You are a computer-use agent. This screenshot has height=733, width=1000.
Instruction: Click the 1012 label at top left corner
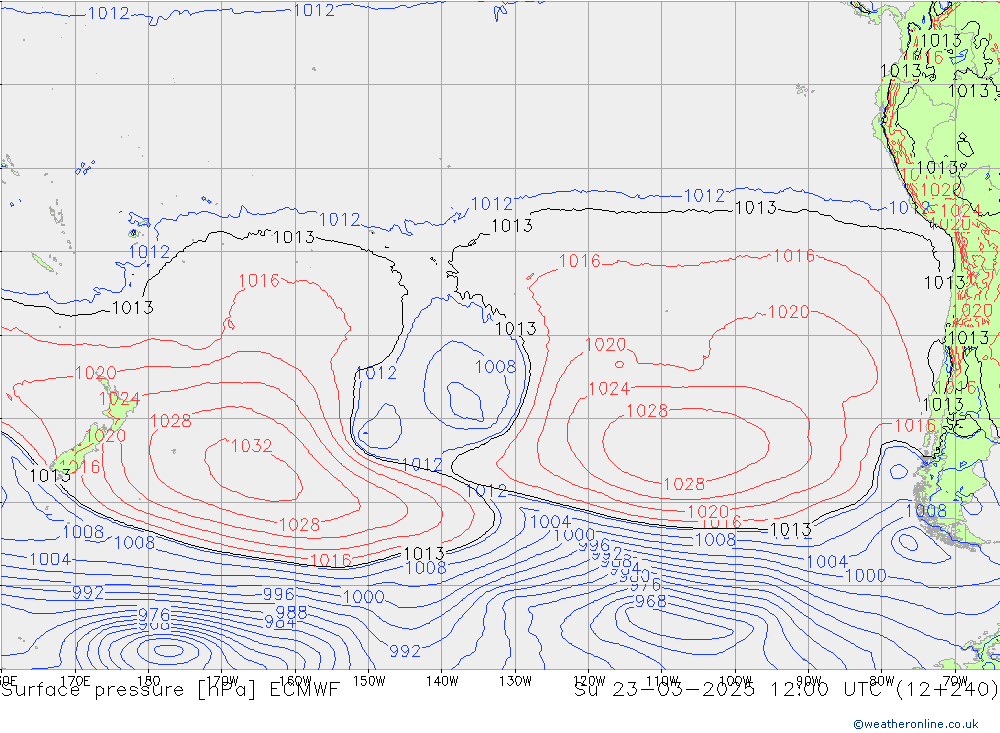[x=108, y=13]
